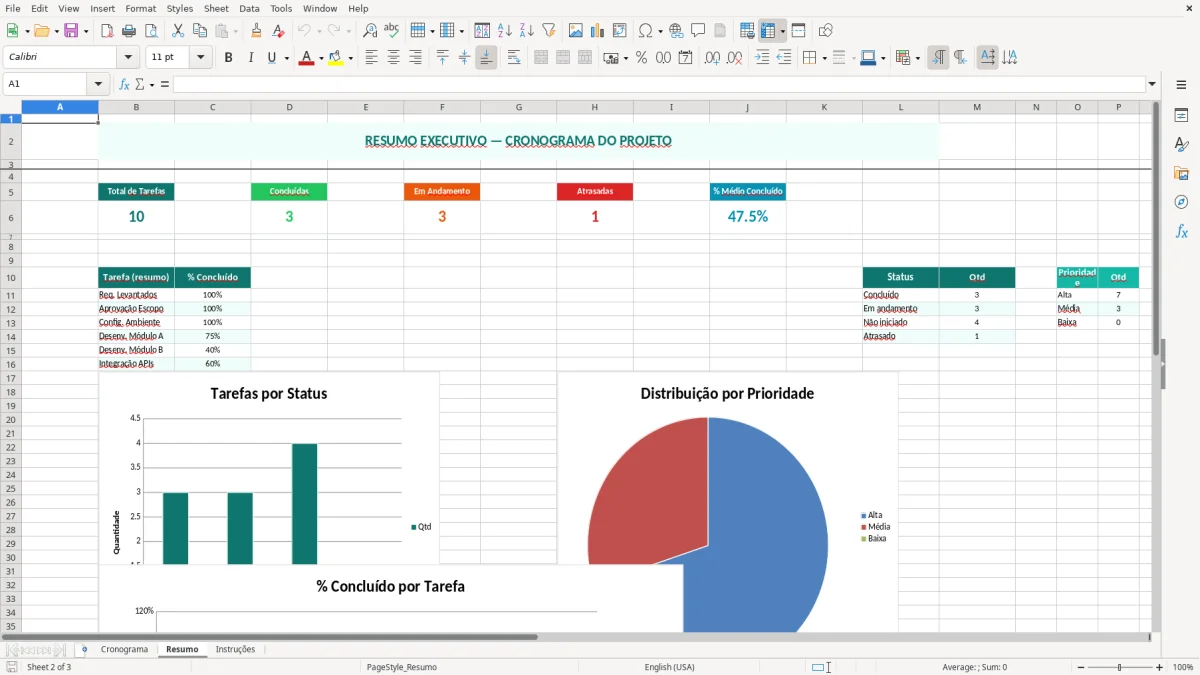Insert a hyperlink
This screenshot has width=1200, height=675.
[677, 31]
